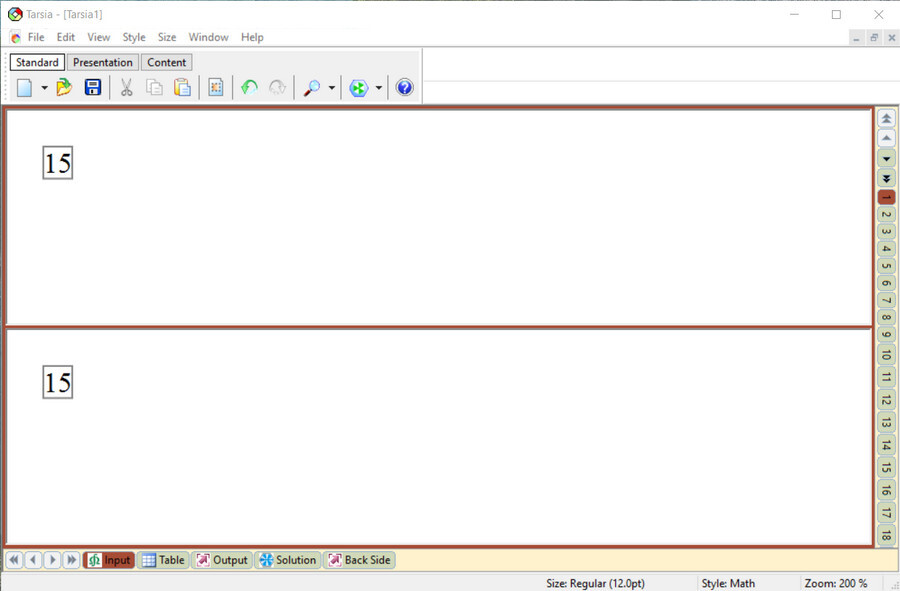Expand the puzzle type dropdown arrow
Viewport: 900px width, 591px height.
379,88
